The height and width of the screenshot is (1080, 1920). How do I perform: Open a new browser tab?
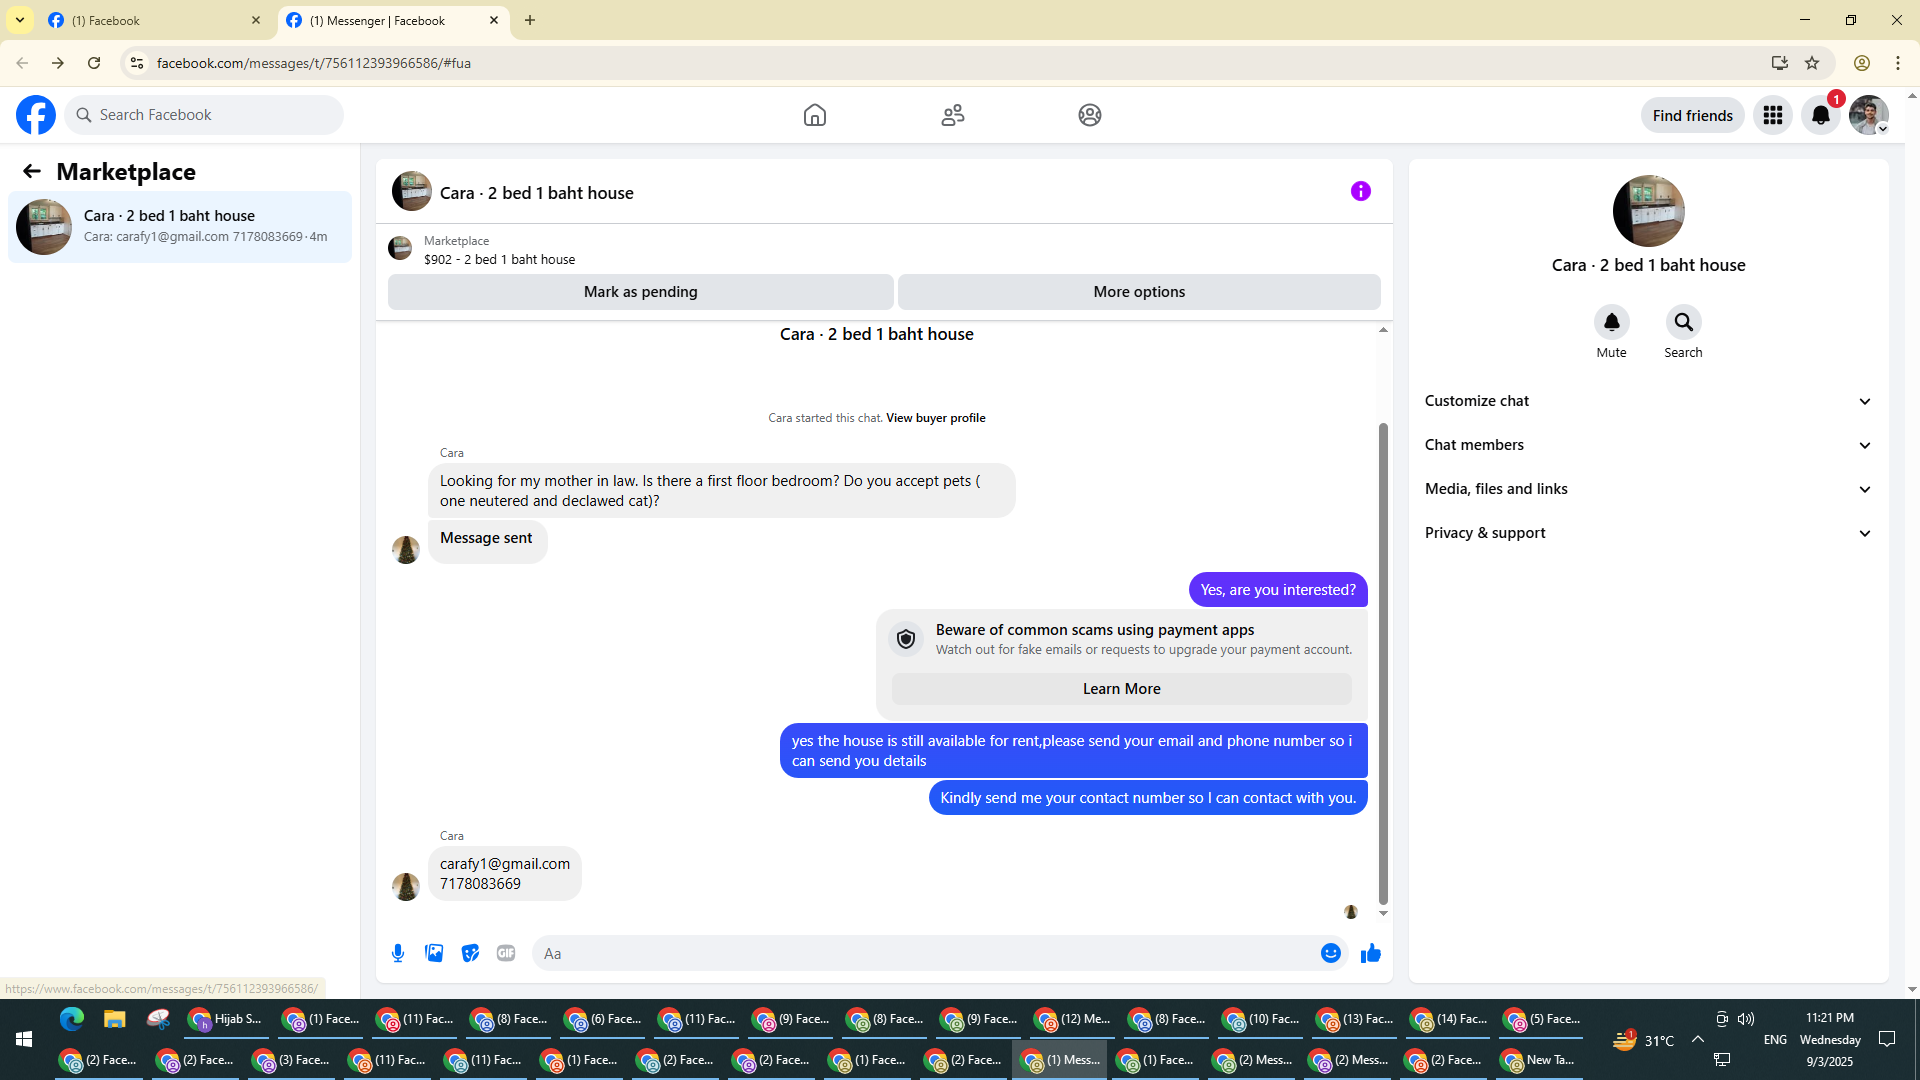coord(530,20)
